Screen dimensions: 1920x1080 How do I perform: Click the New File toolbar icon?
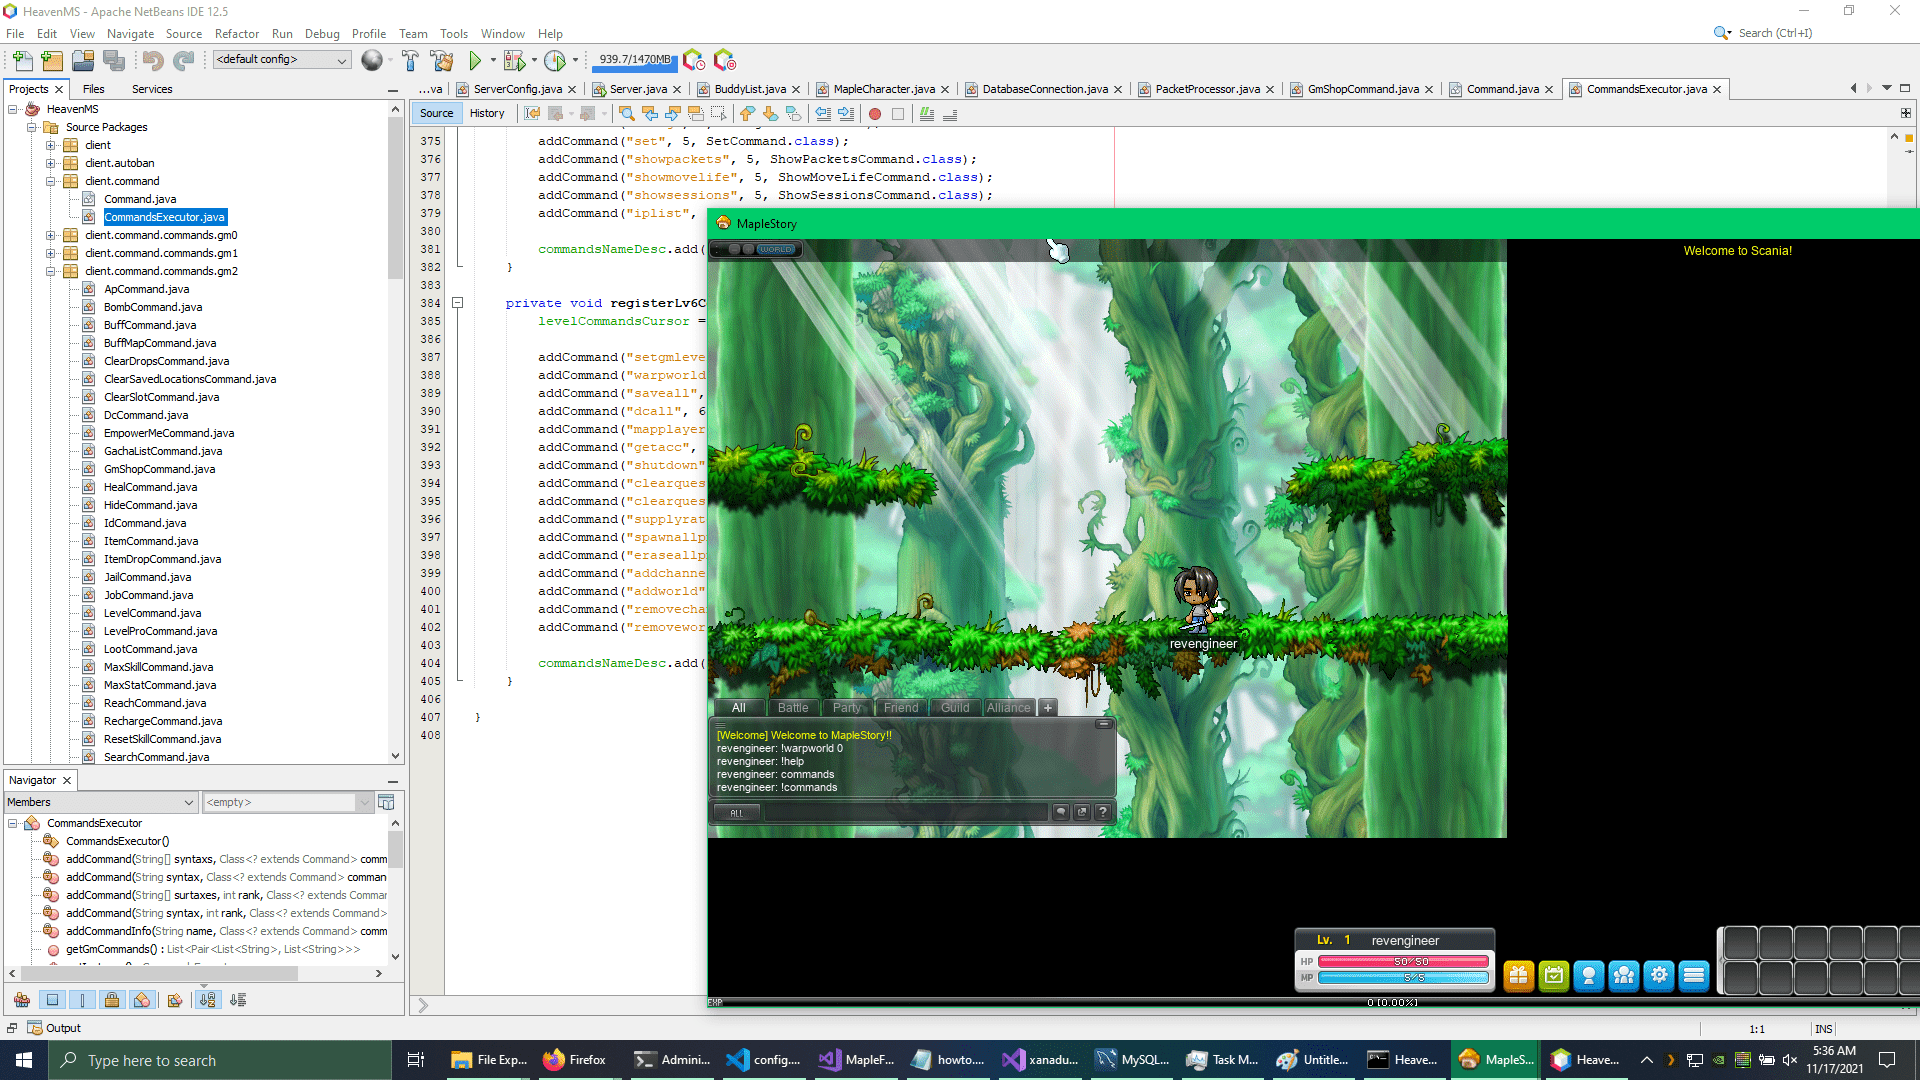click(x=22, y=61)
